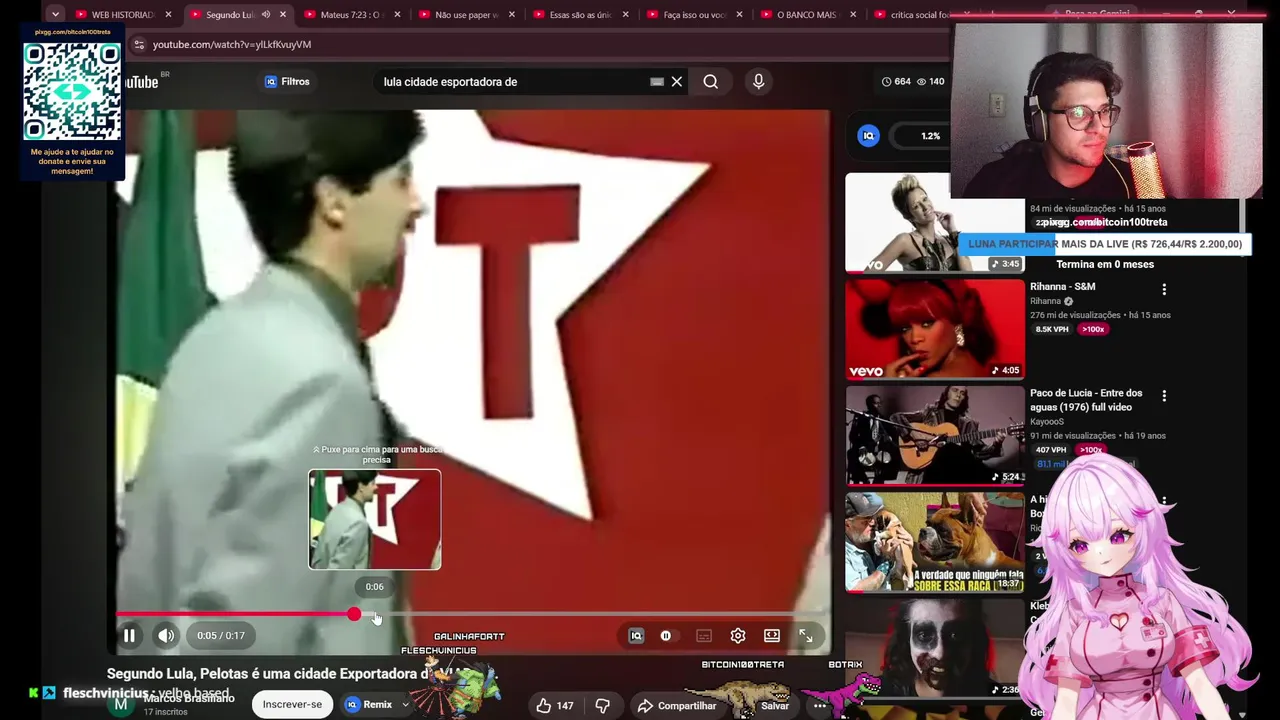Switch to the 'O BANCO MAIS' tab
The image size is (1280, 720).
pyautogui.click(x=806, y=15)
